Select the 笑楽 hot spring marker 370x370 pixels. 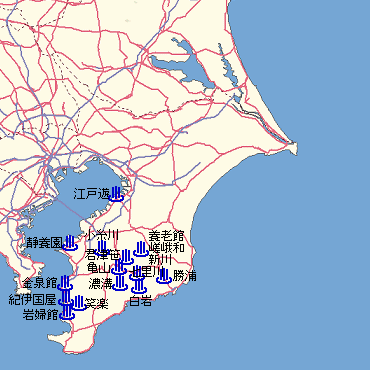click(x=79, y=303)
